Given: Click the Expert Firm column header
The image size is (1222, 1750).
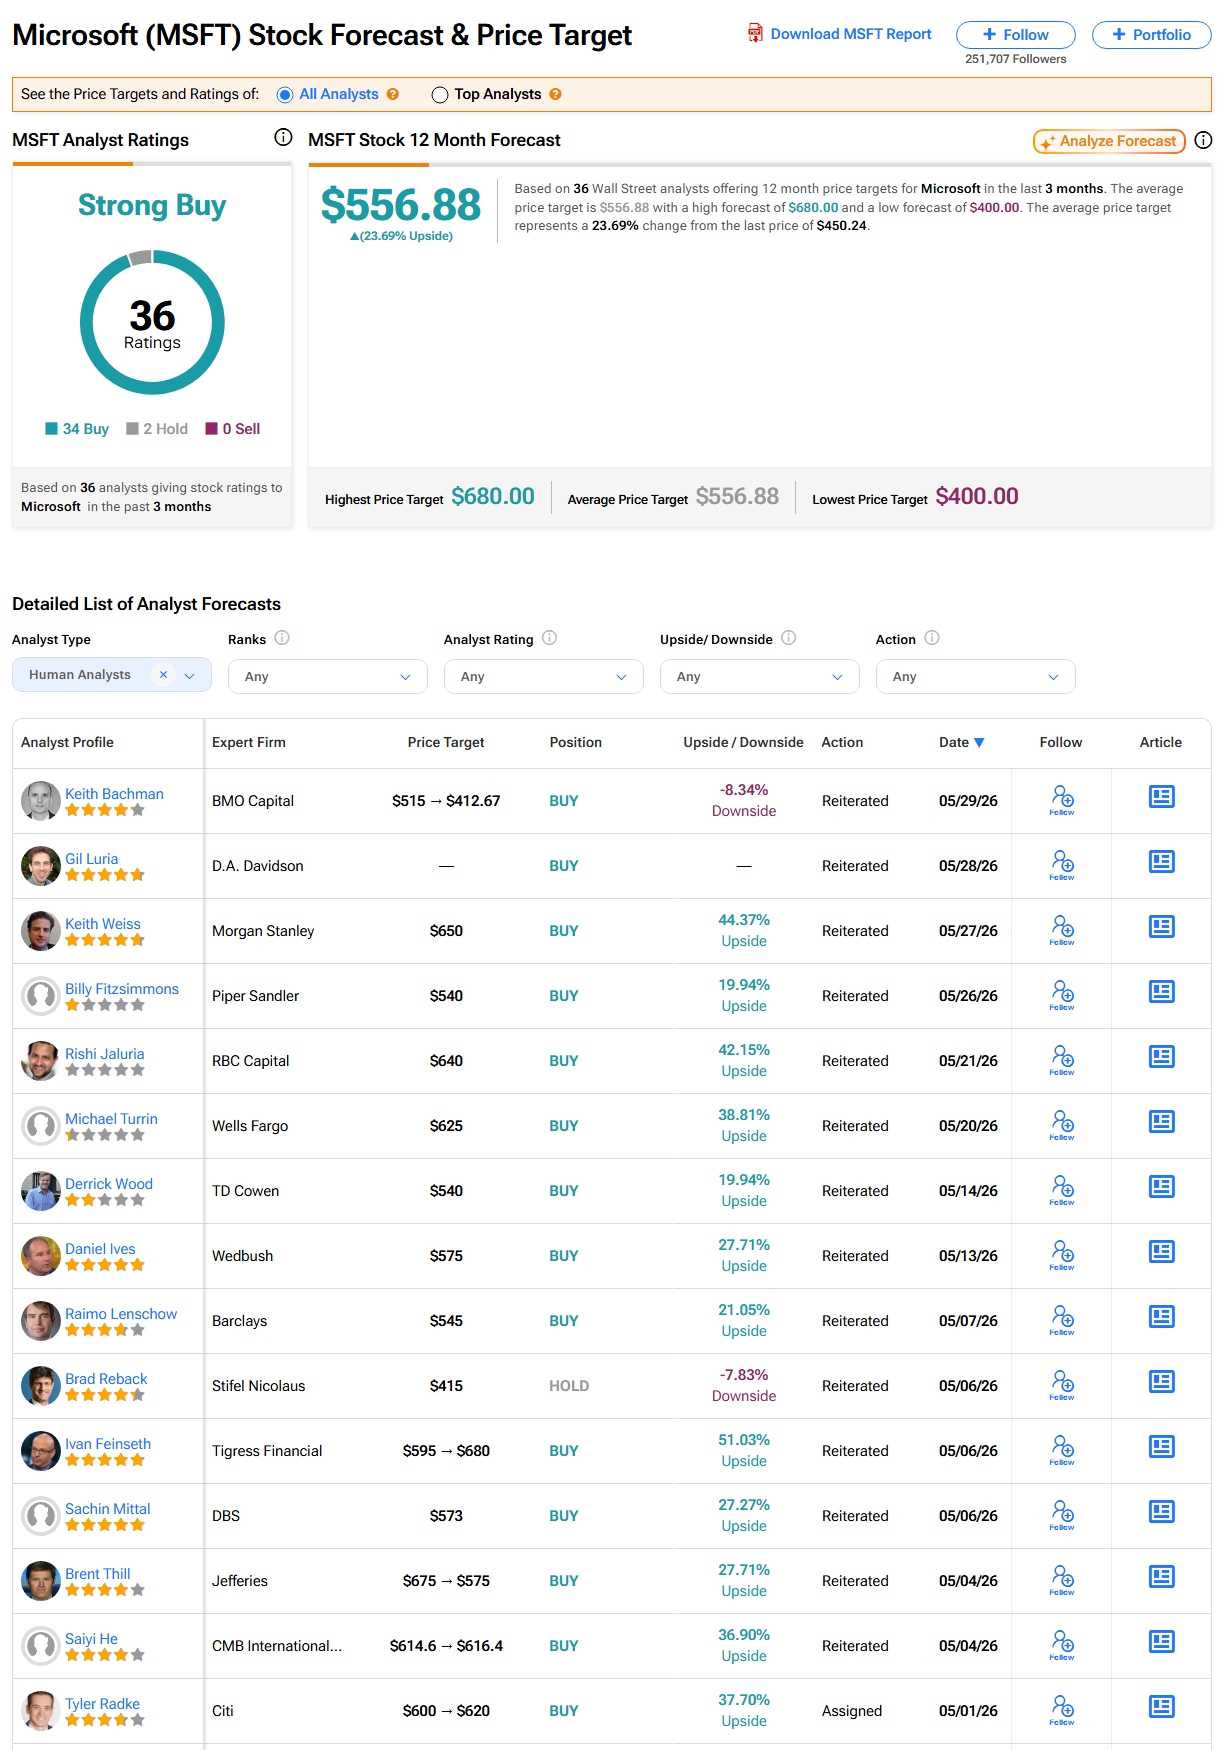Looking at the screenshot, I should point(249,742).
